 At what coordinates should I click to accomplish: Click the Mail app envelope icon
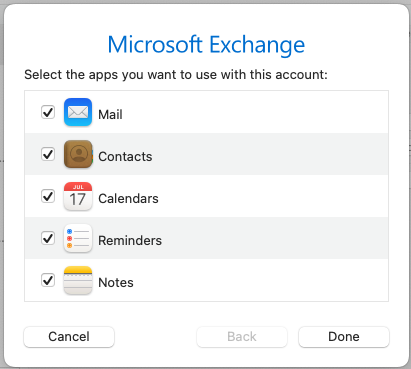pyautogui.click(x=78, y=112)
